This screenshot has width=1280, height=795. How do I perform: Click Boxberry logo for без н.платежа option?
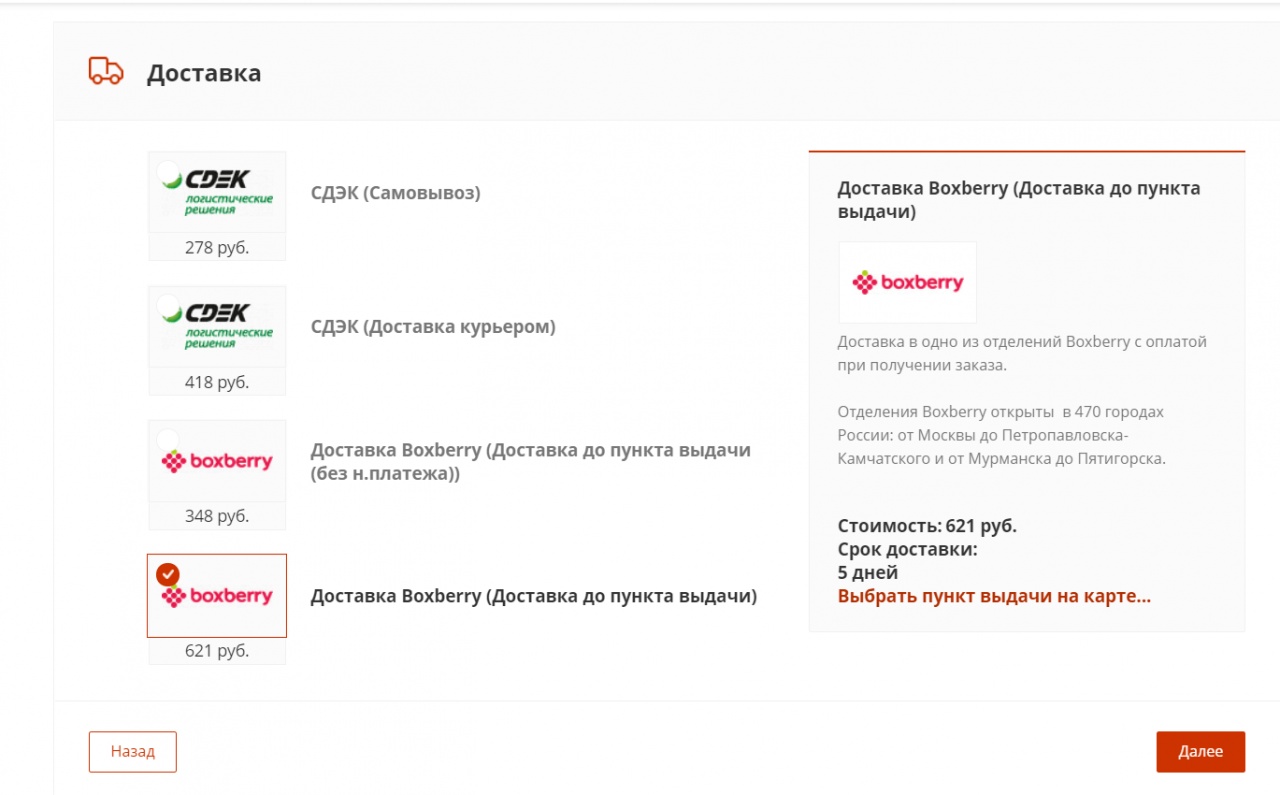tap(217, 461)
